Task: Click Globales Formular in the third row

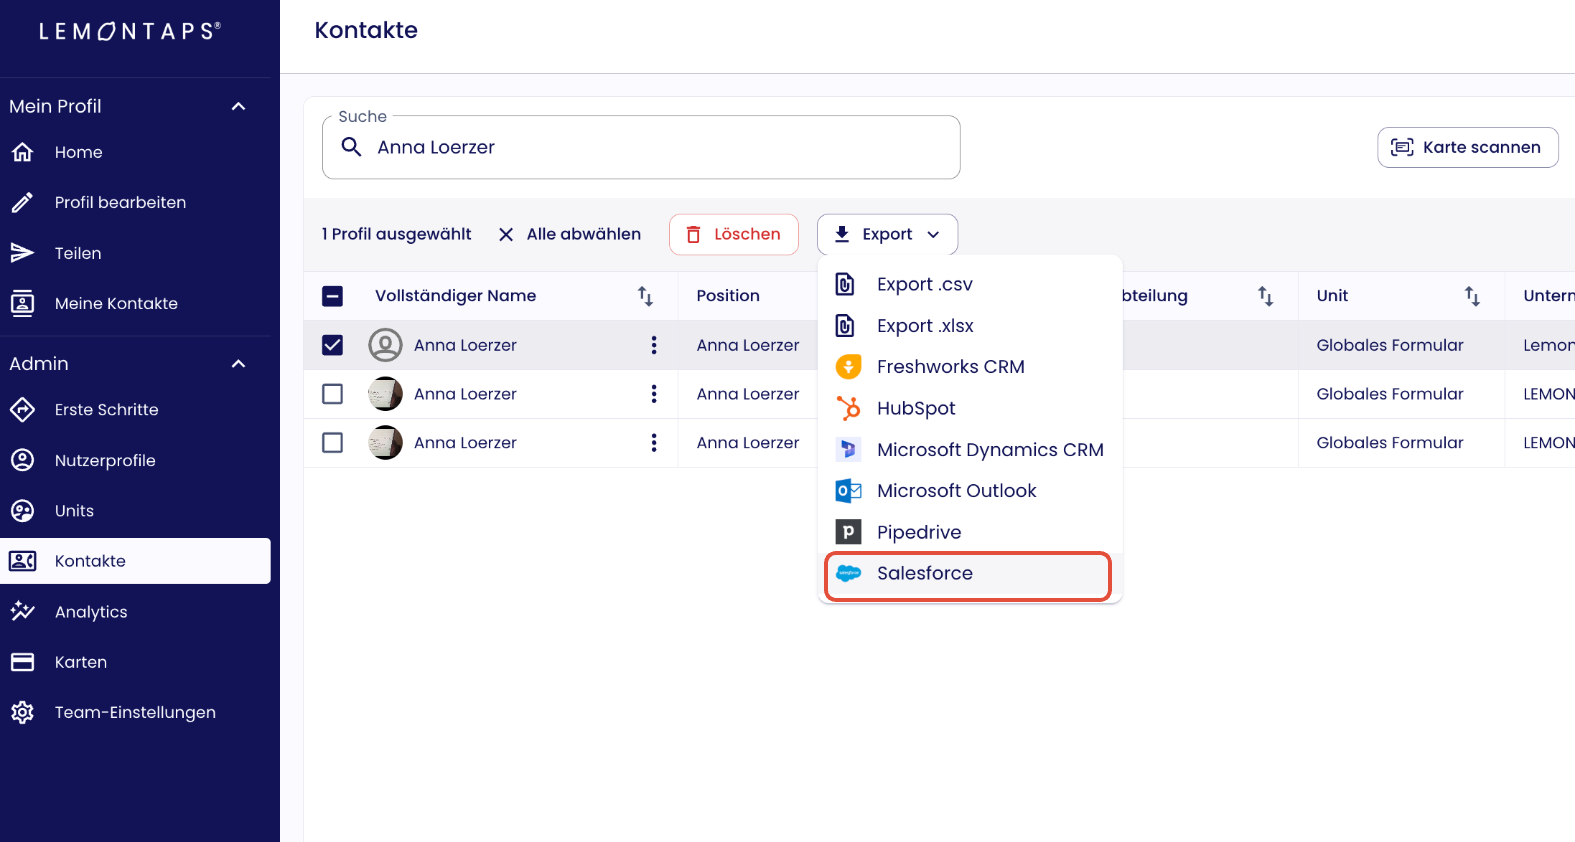Action: point(1389,443)
